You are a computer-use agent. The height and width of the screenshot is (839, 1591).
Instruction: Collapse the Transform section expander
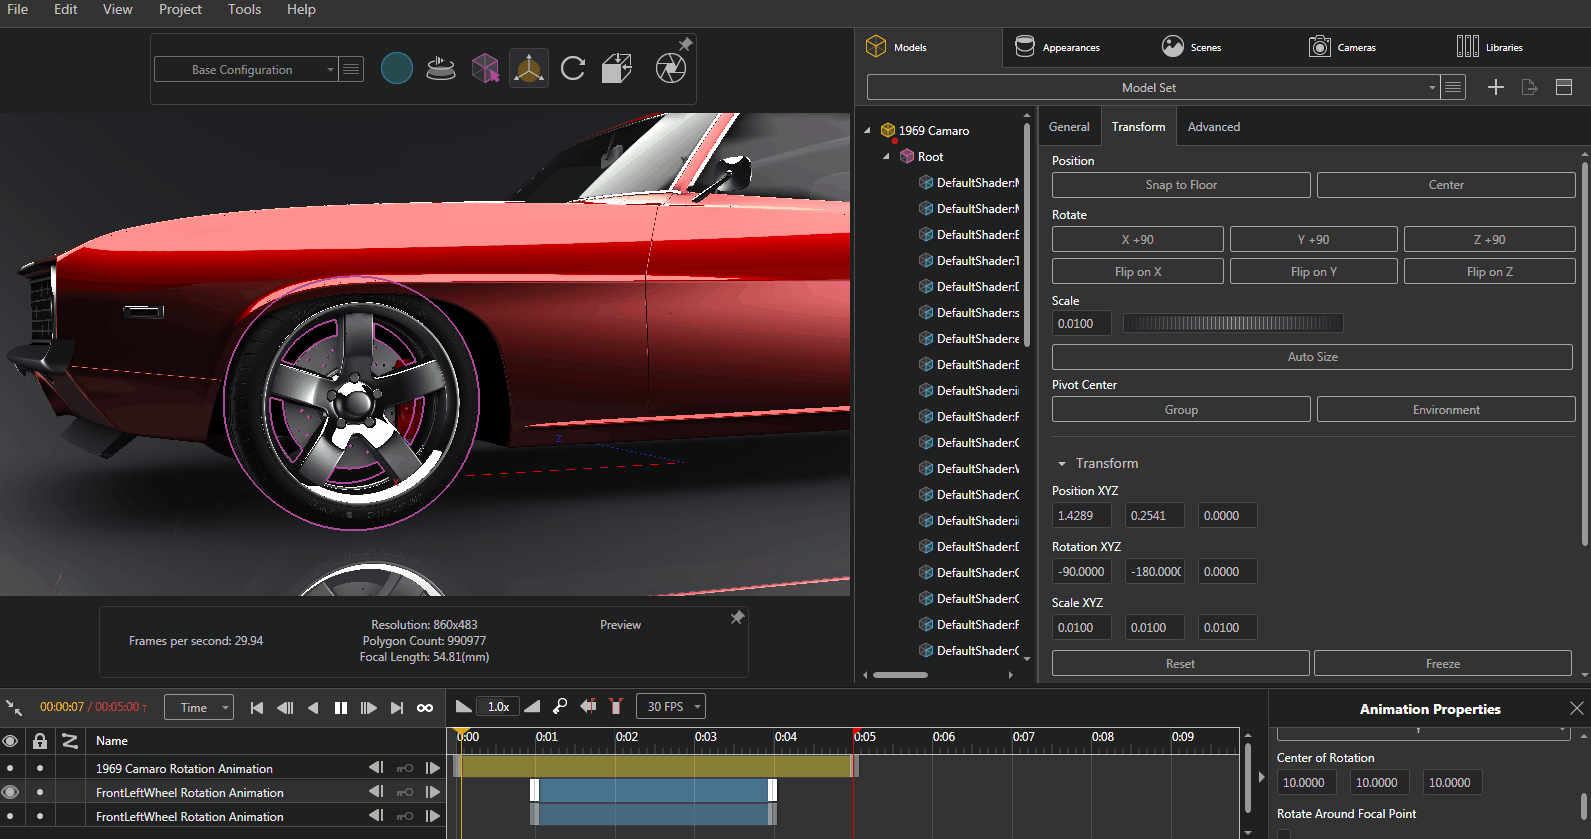(1062, 464)
